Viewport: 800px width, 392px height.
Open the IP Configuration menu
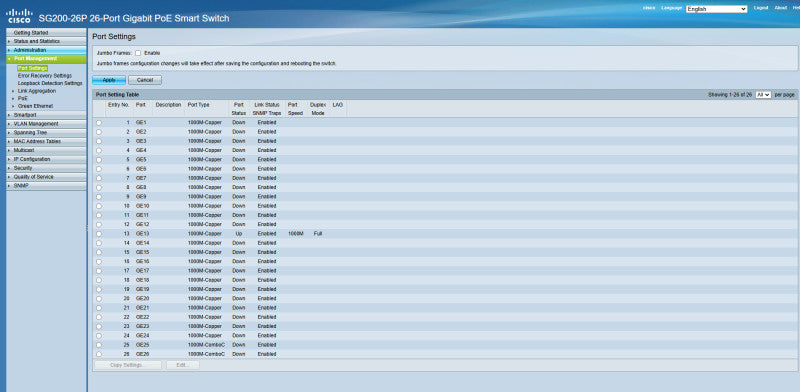pyautogui.click(x=46, y=159)
